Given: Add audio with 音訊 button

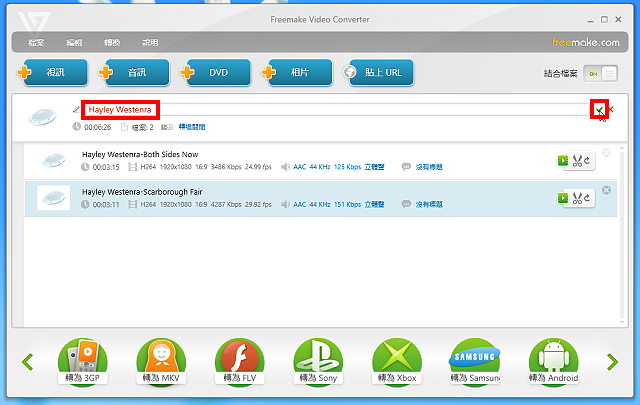Looking at the screenshot, I should click(135, 73).
